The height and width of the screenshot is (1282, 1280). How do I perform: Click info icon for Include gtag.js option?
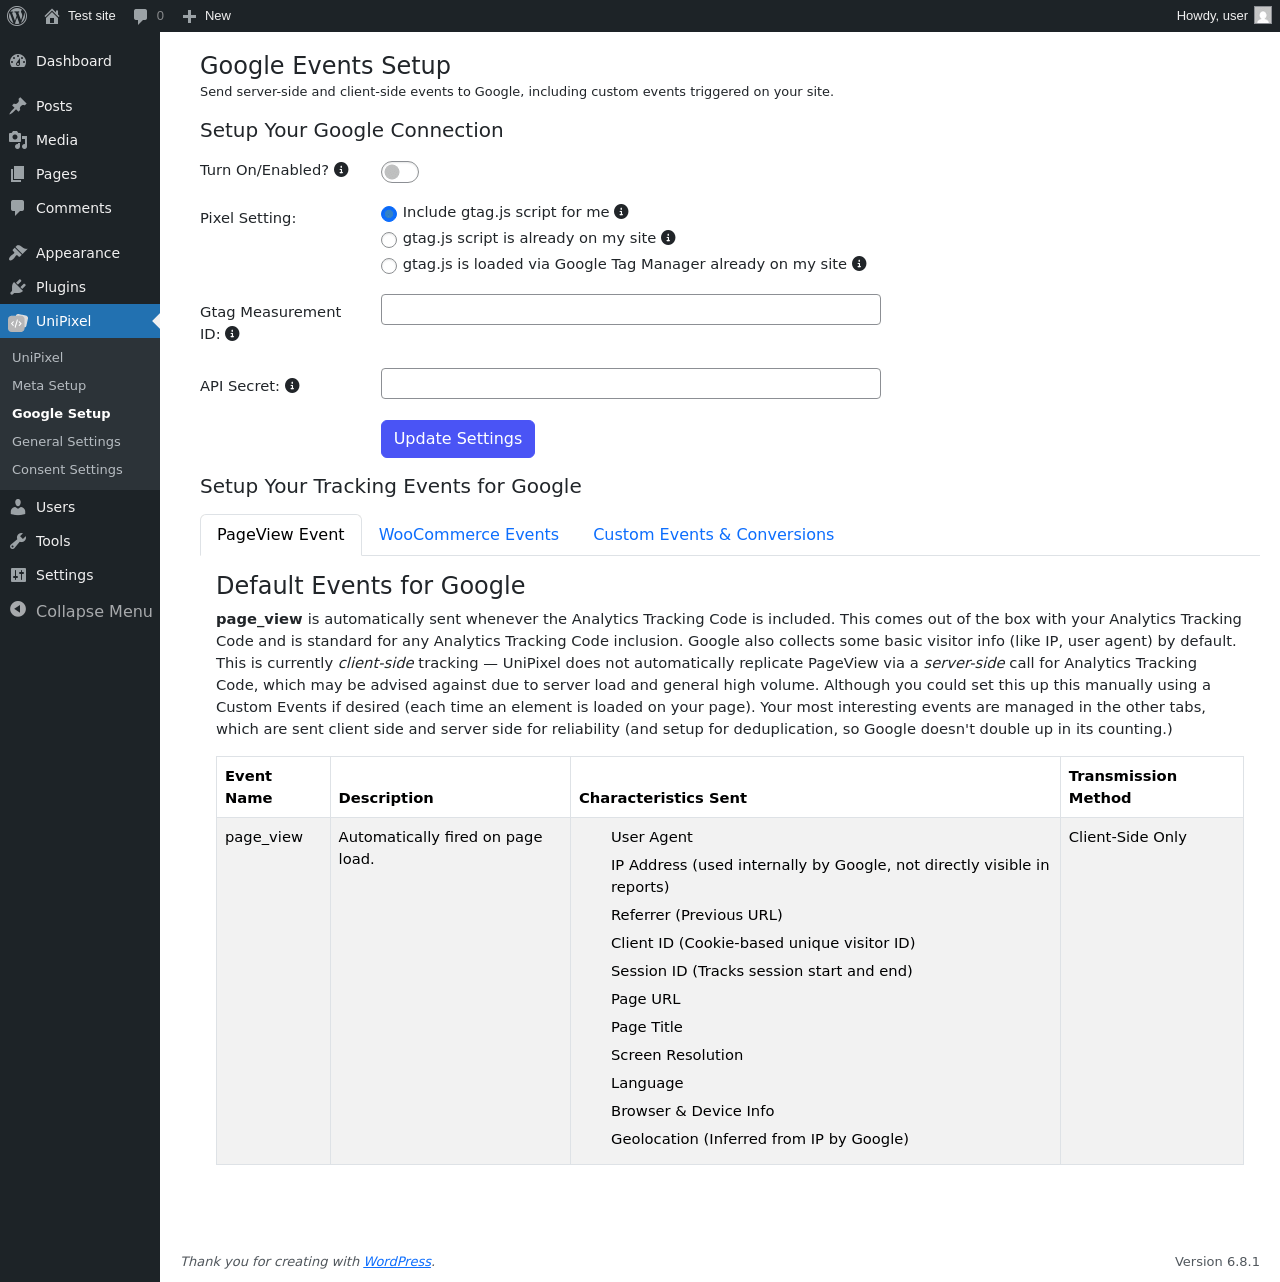(x=621, y=211)
